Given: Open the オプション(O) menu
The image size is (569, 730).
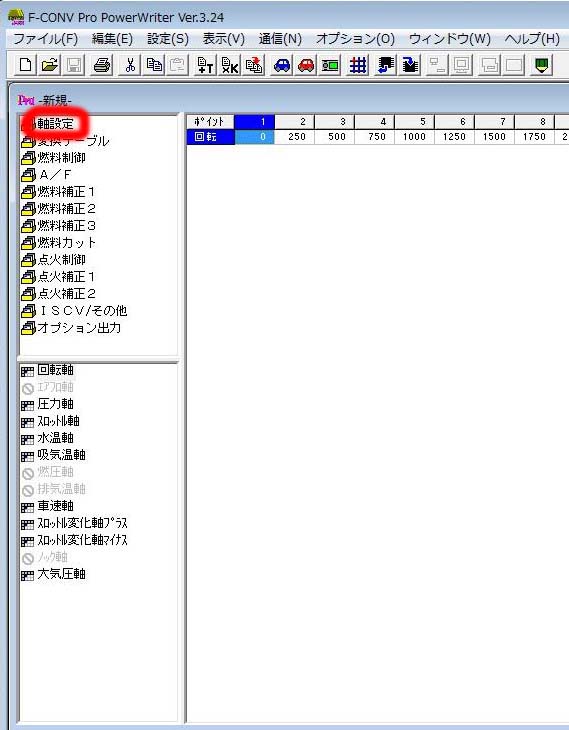Looking at the screenshot, I should coord(355,39).
